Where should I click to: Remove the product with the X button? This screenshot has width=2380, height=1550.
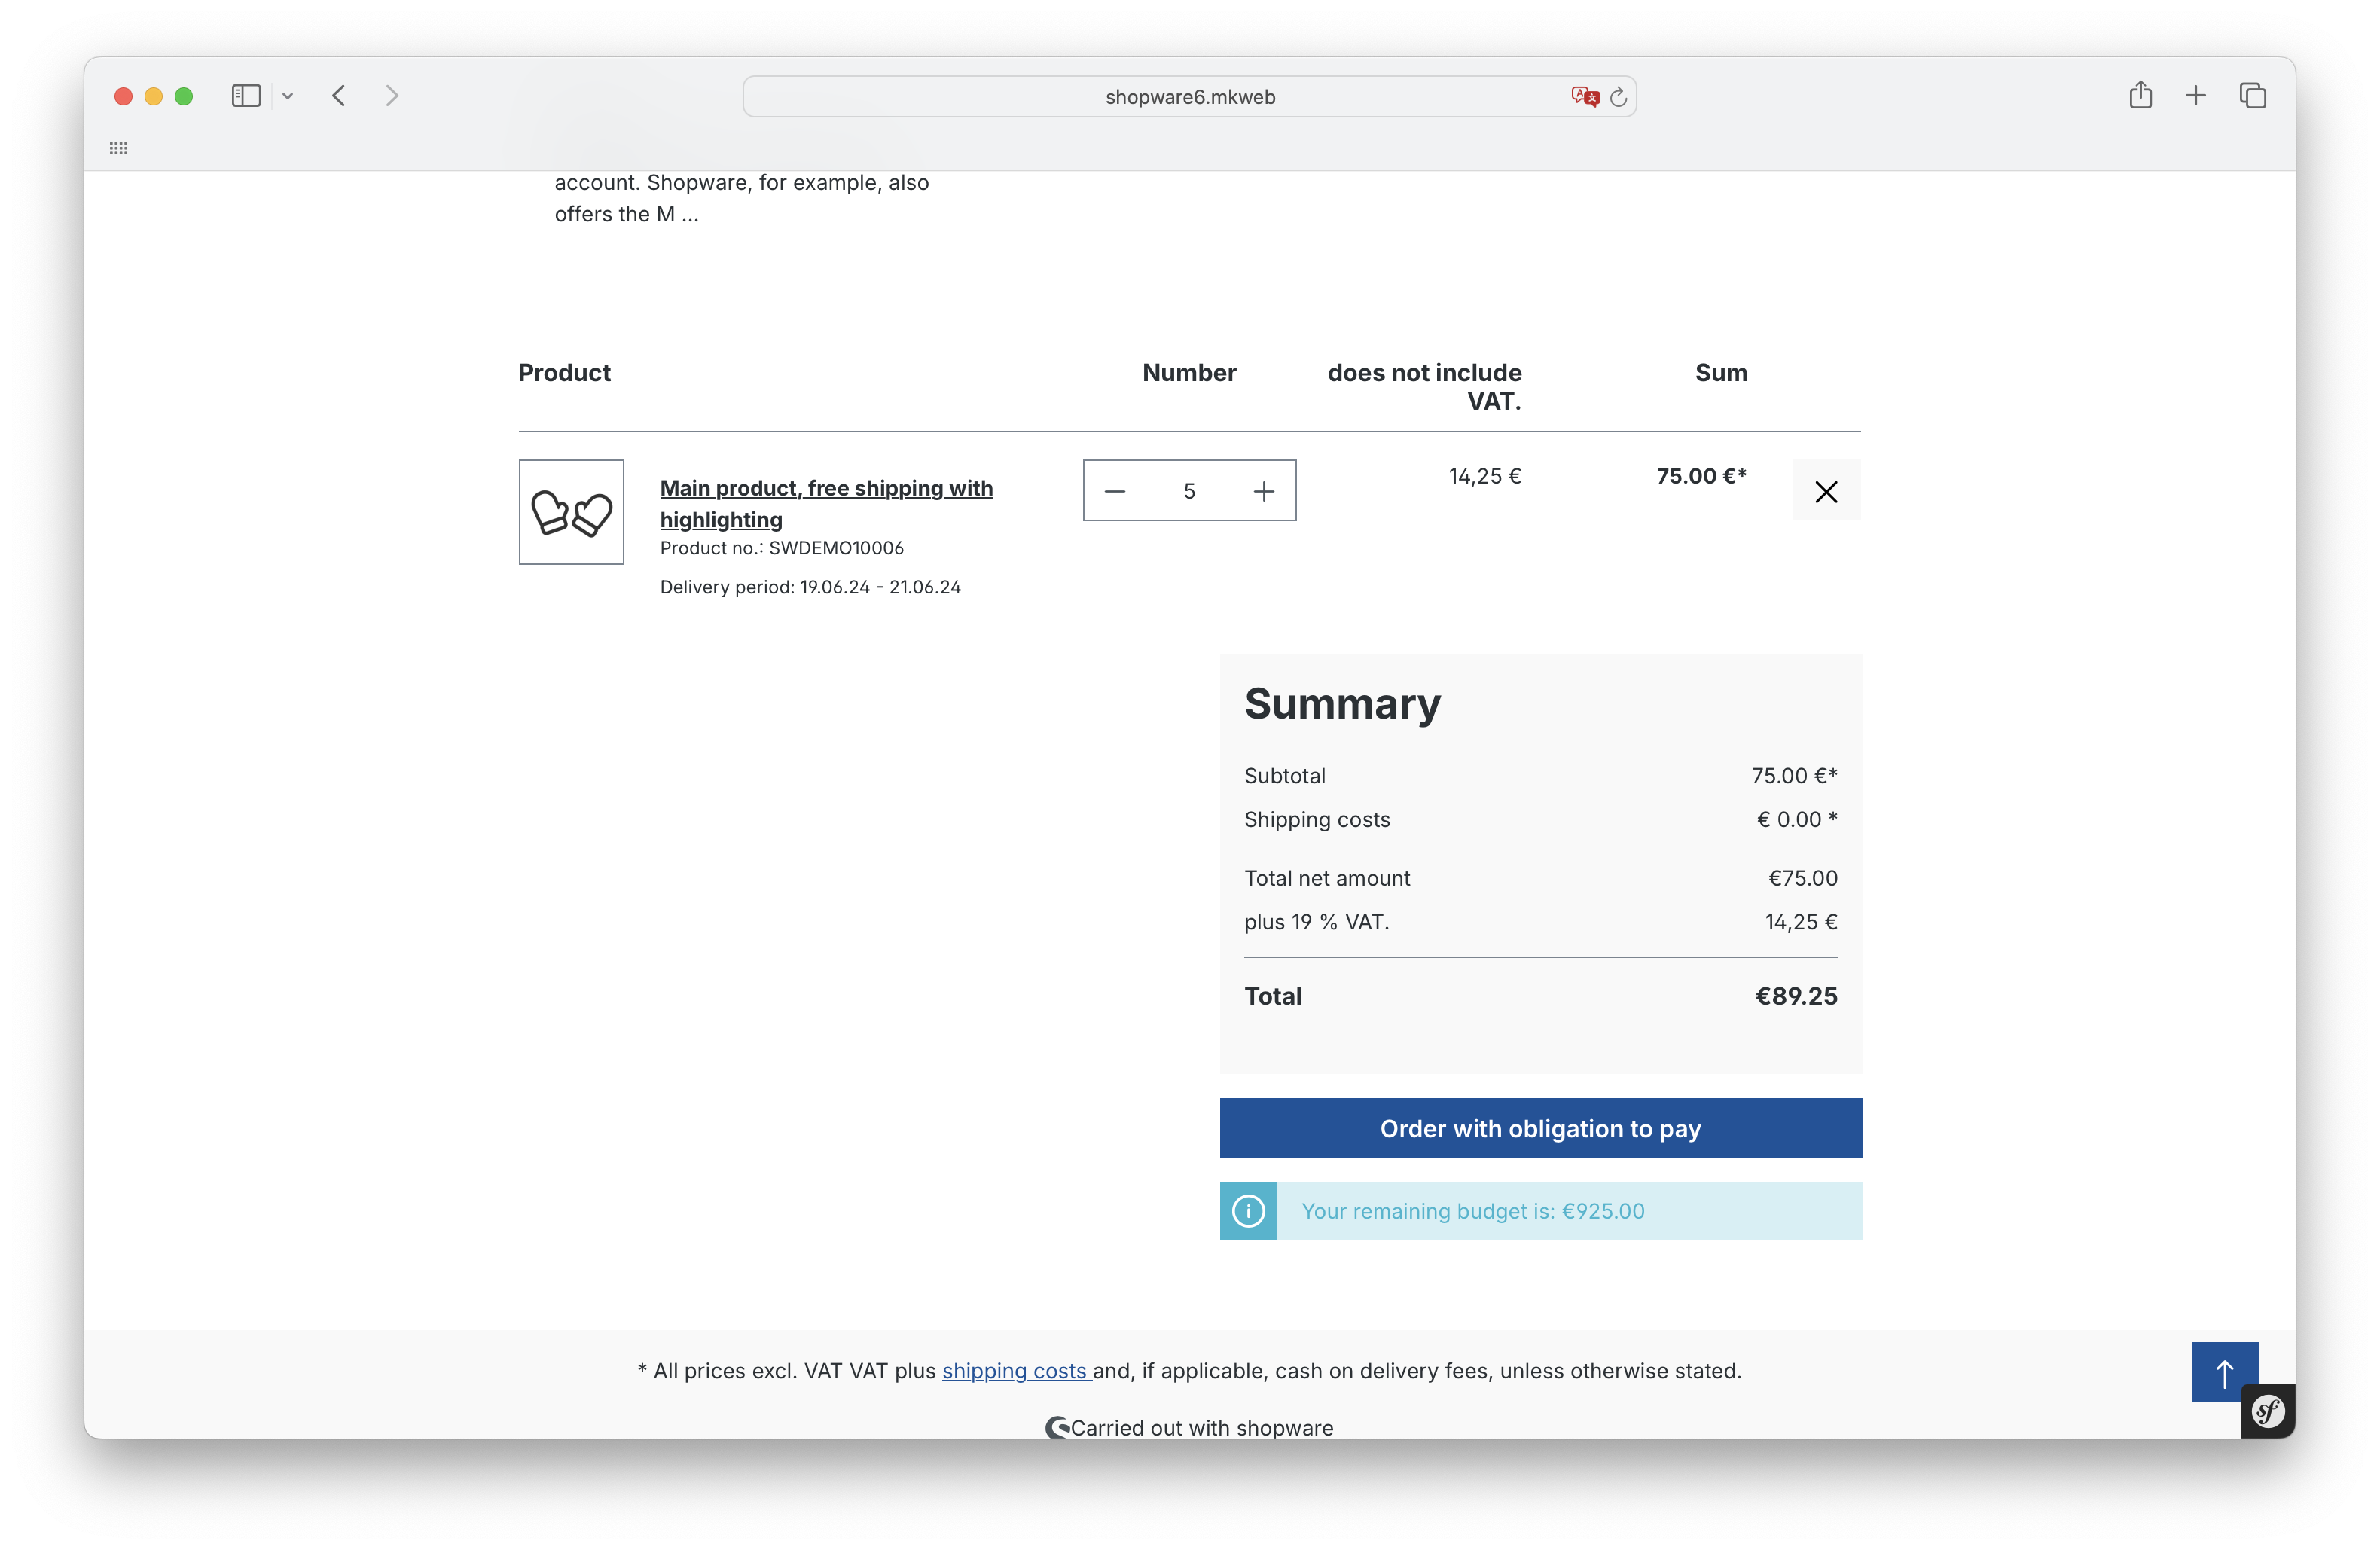(x=1826, y=491)
